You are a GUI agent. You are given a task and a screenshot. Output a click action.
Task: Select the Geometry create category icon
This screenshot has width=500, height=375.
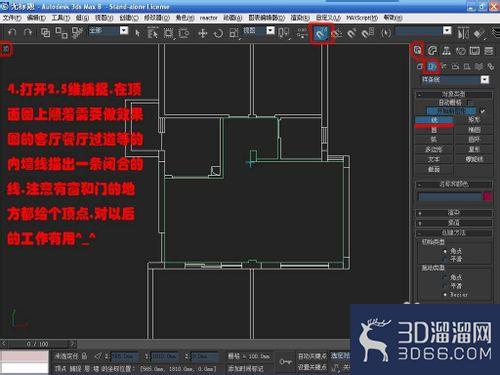click(420, 67)
